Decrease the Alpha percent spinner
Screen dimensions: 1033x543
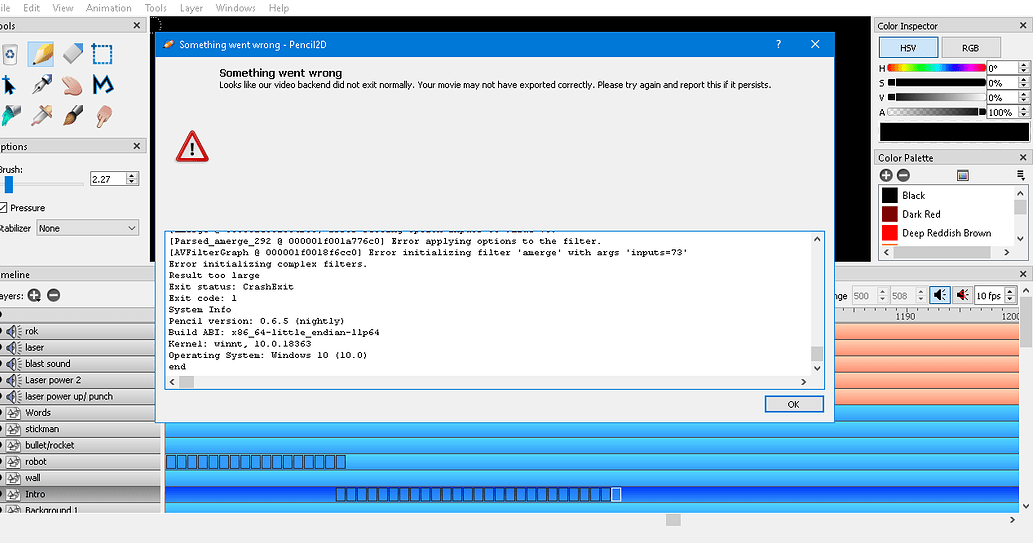tap(1023, 115)
